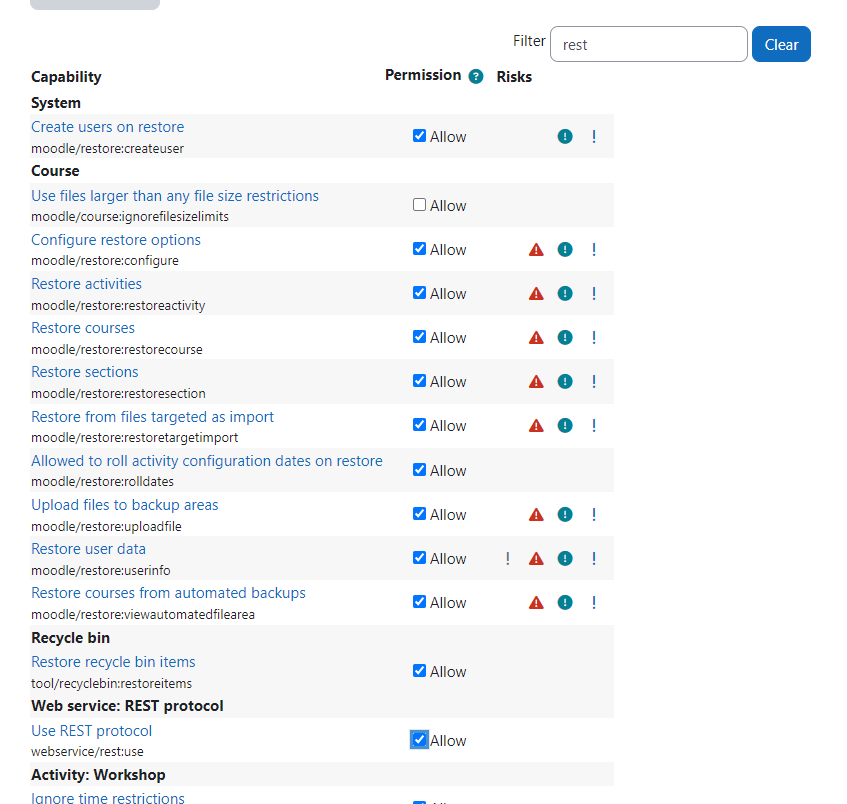Open the Permission help icon
This screenshot has width=847, height=804.
coord(475,77)
